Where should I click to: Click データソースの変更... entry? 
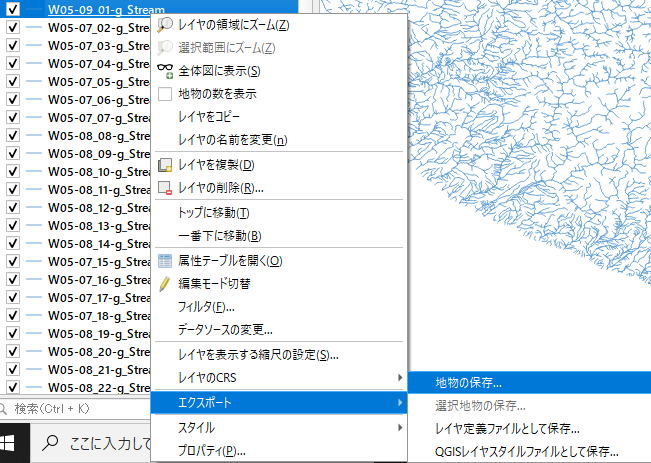click(x=225, y=329)
